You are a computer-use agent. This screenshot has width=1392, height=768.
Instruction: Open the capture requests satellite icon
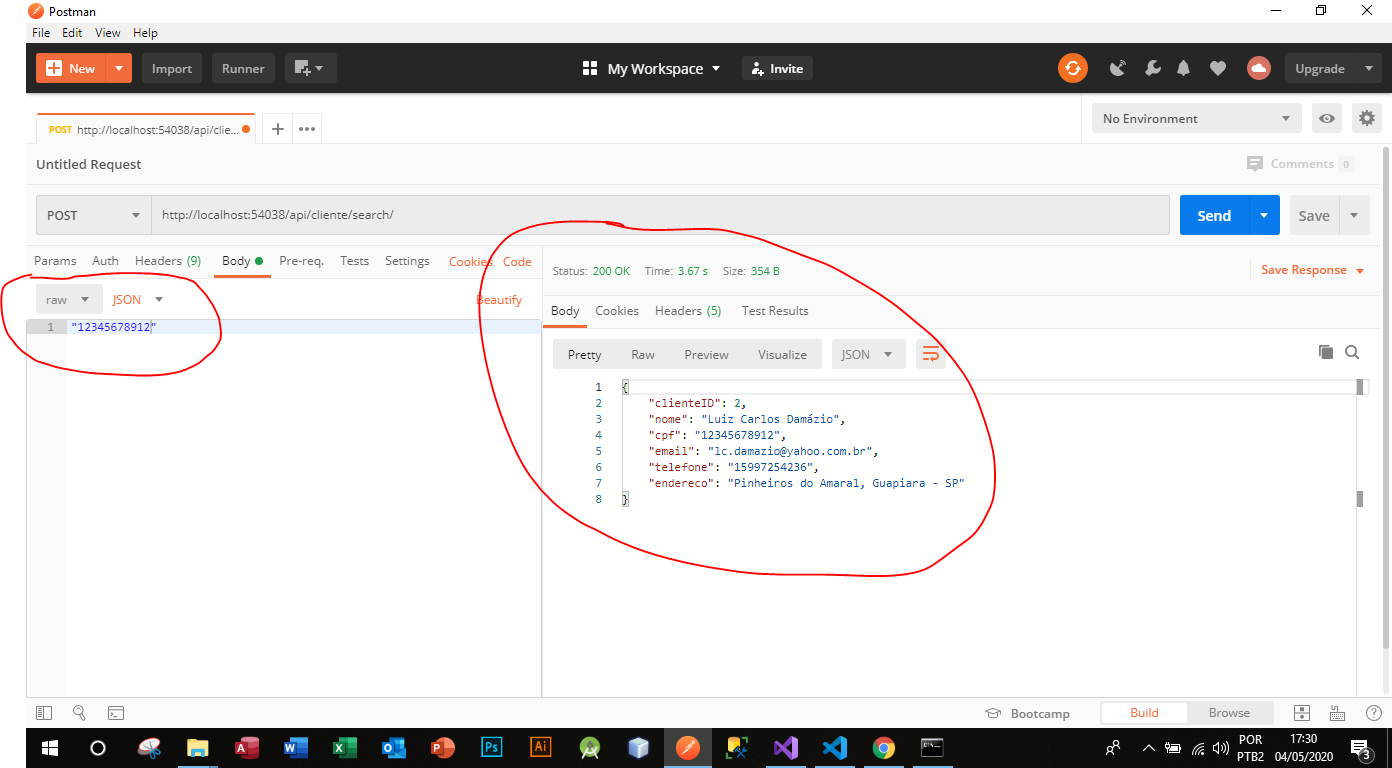coord(1118,68)
